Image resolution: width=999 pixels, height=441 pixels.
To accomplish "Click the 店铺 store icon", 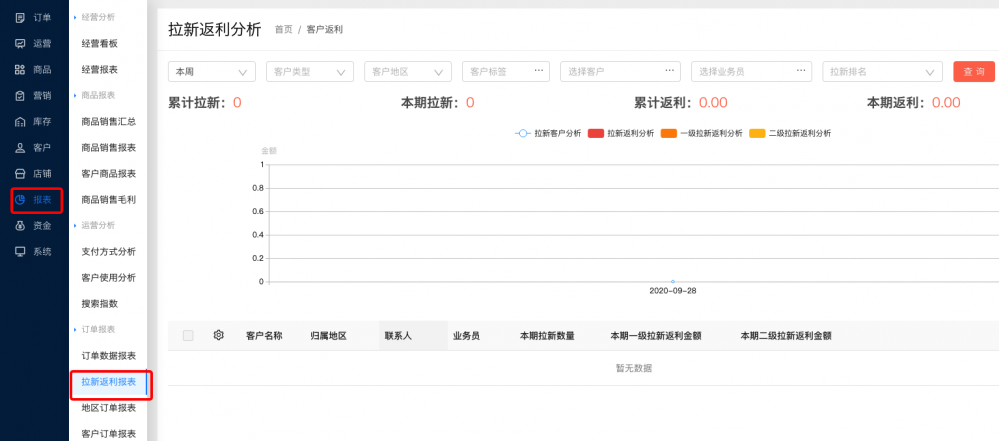I will pyautogui.click(x=20, y=173).
